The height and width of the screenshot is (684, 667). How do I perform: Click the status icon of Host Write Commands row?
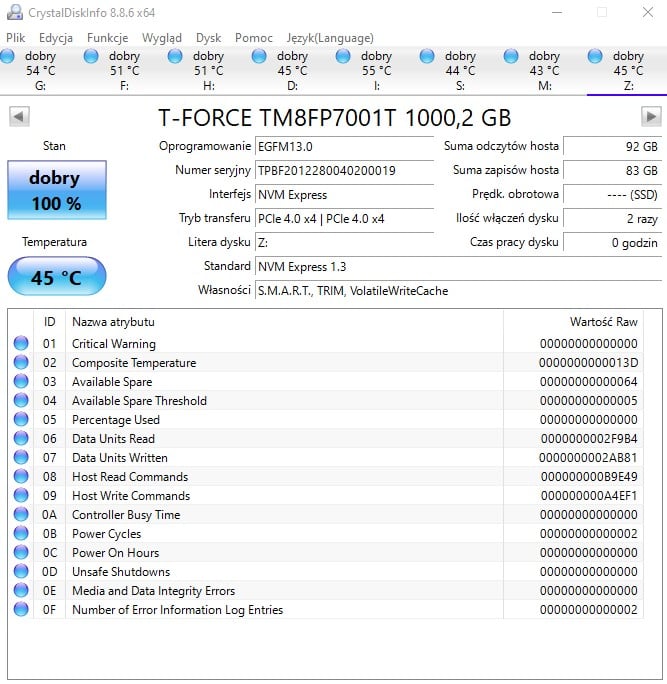[21, 495]
